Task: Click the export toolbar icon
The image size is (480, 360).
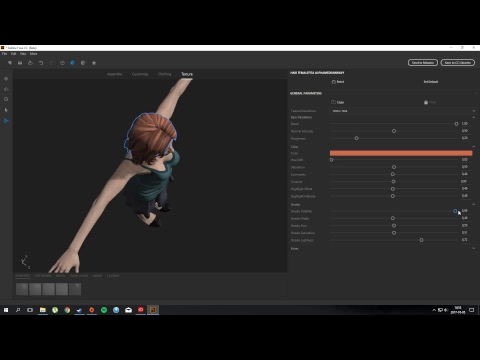Action: click(x=30, y=63)
